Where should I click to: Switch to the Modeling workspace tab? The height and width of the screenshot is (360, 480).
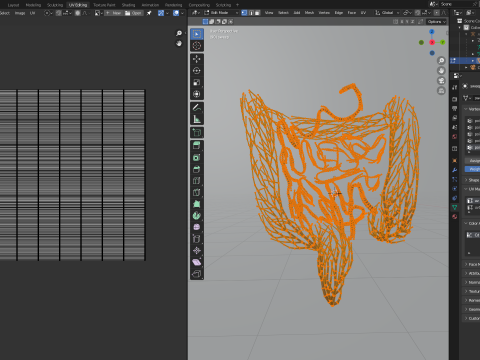click(33, 5)
